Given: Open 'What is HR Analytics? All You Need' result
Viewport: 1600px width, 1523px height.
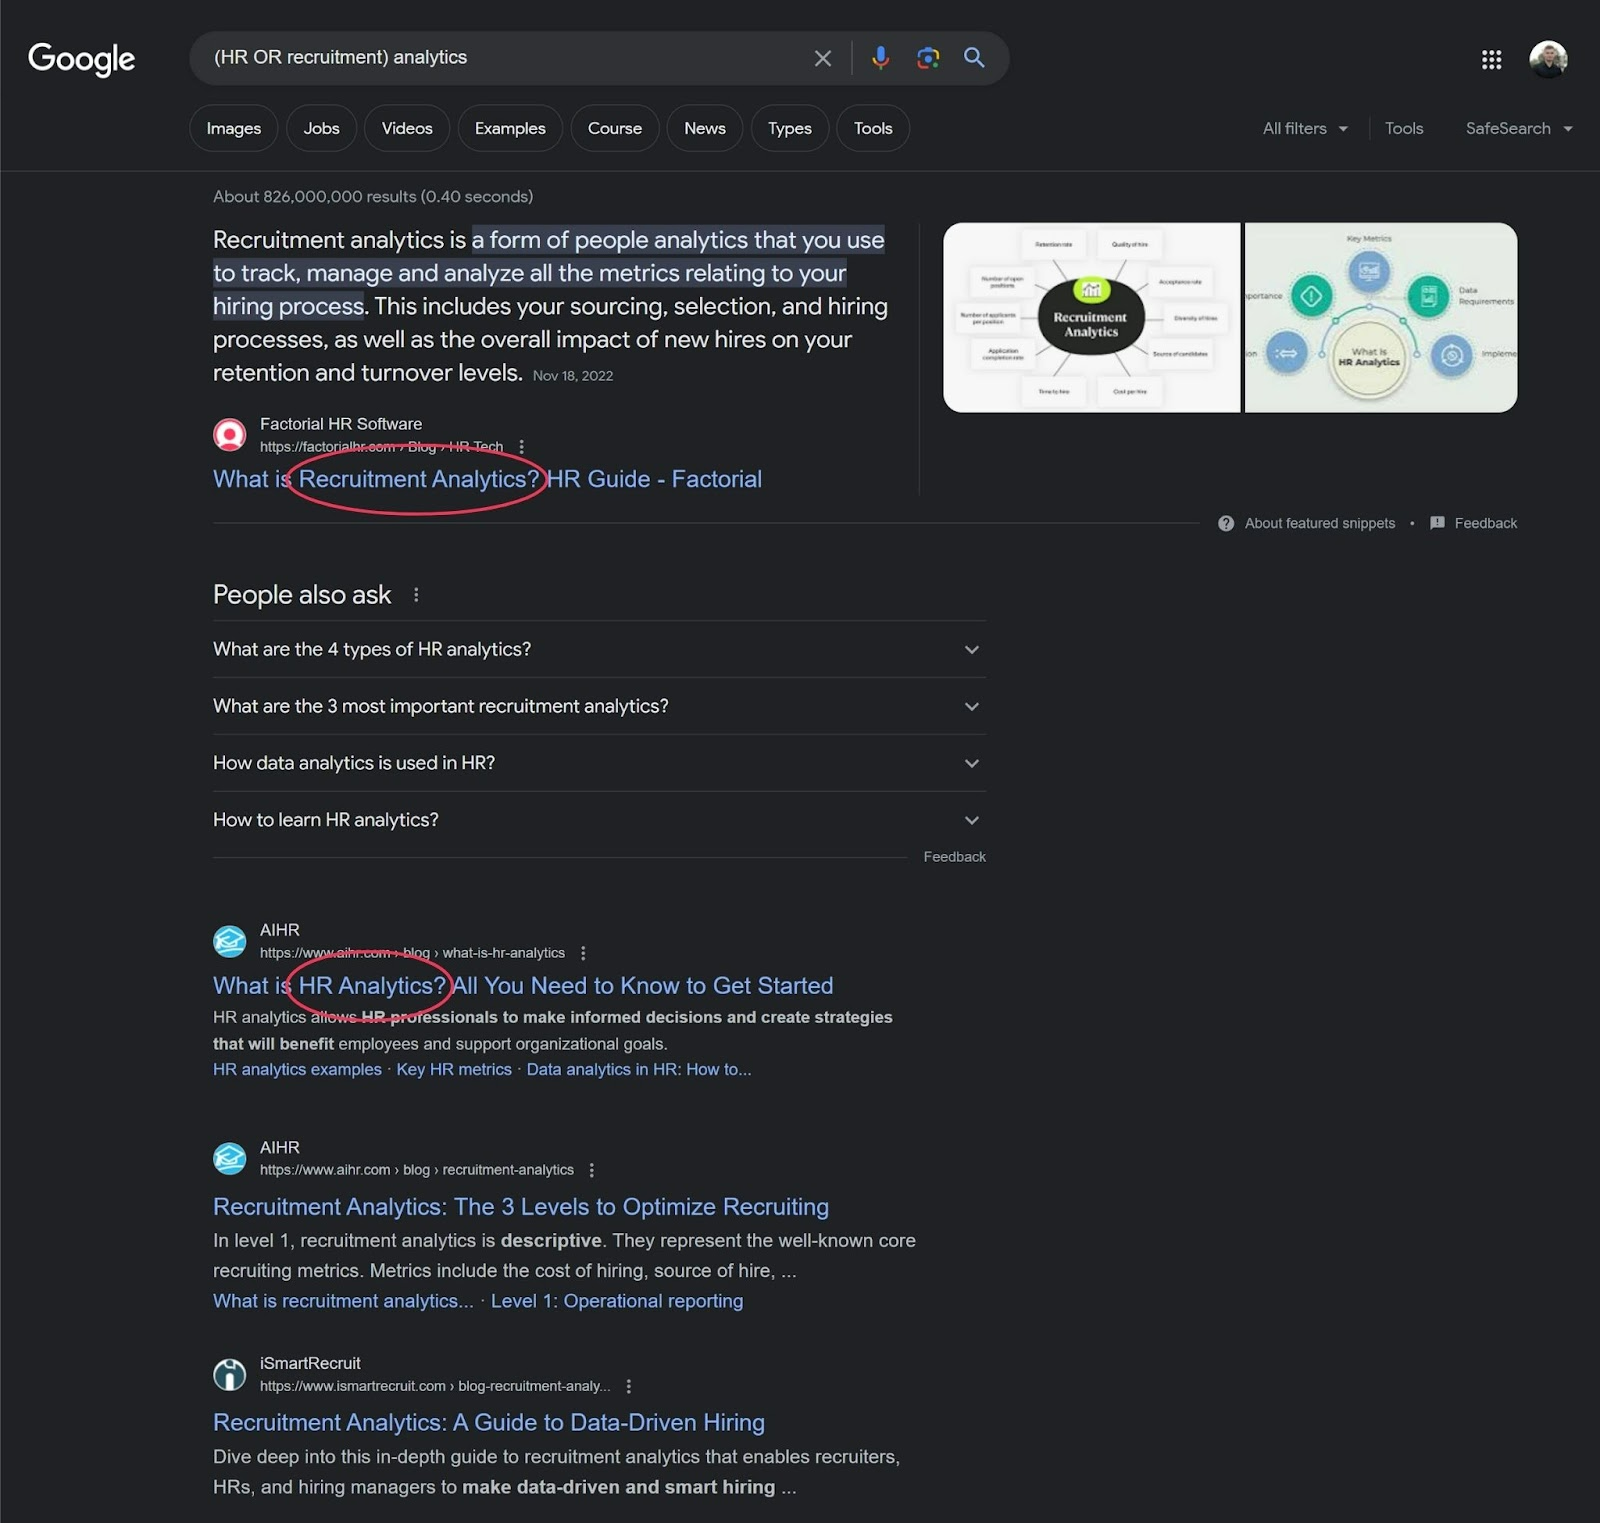Looking at the screenshot, I should (523, 985).
